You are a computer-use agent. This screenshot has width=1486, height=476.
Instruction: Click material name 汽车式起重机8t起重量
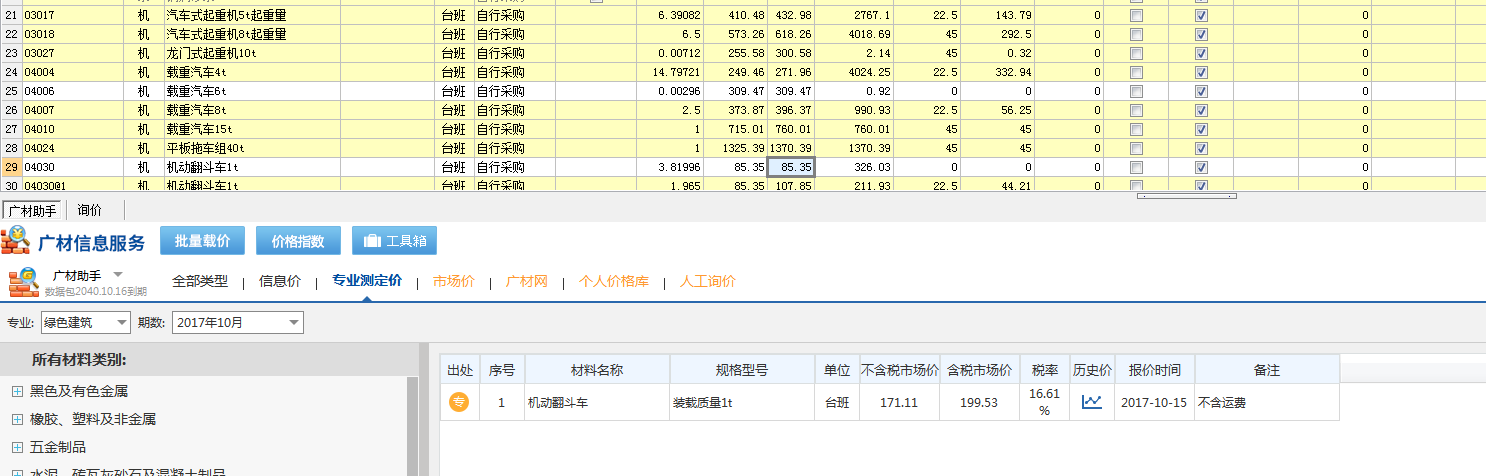[x=226, y=34]
